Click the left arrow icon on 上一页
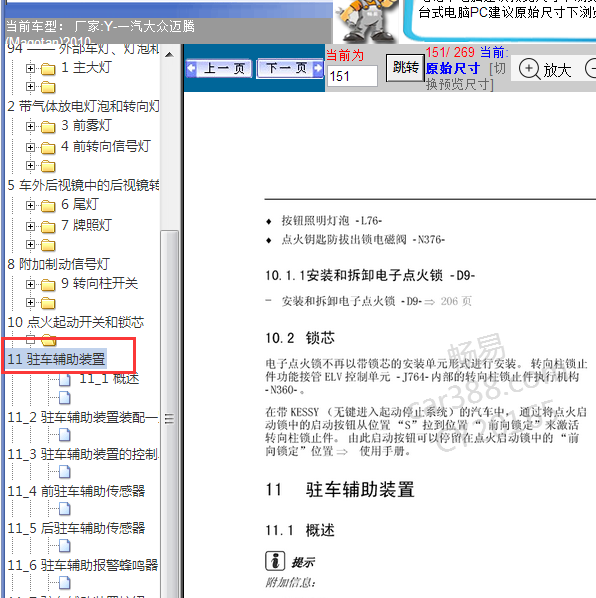This screenshot has height=598, width=596. click(191, 69)
